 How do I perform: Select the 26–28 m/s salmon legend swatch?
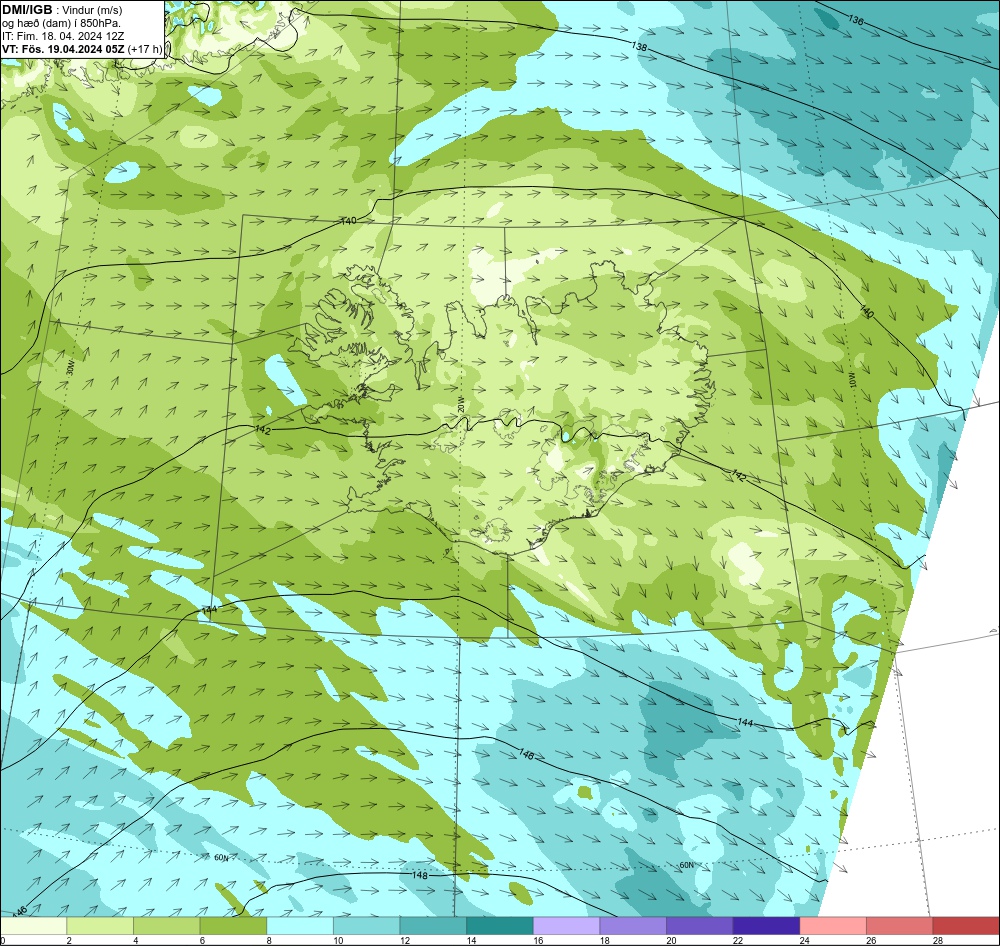pos(899,925)
